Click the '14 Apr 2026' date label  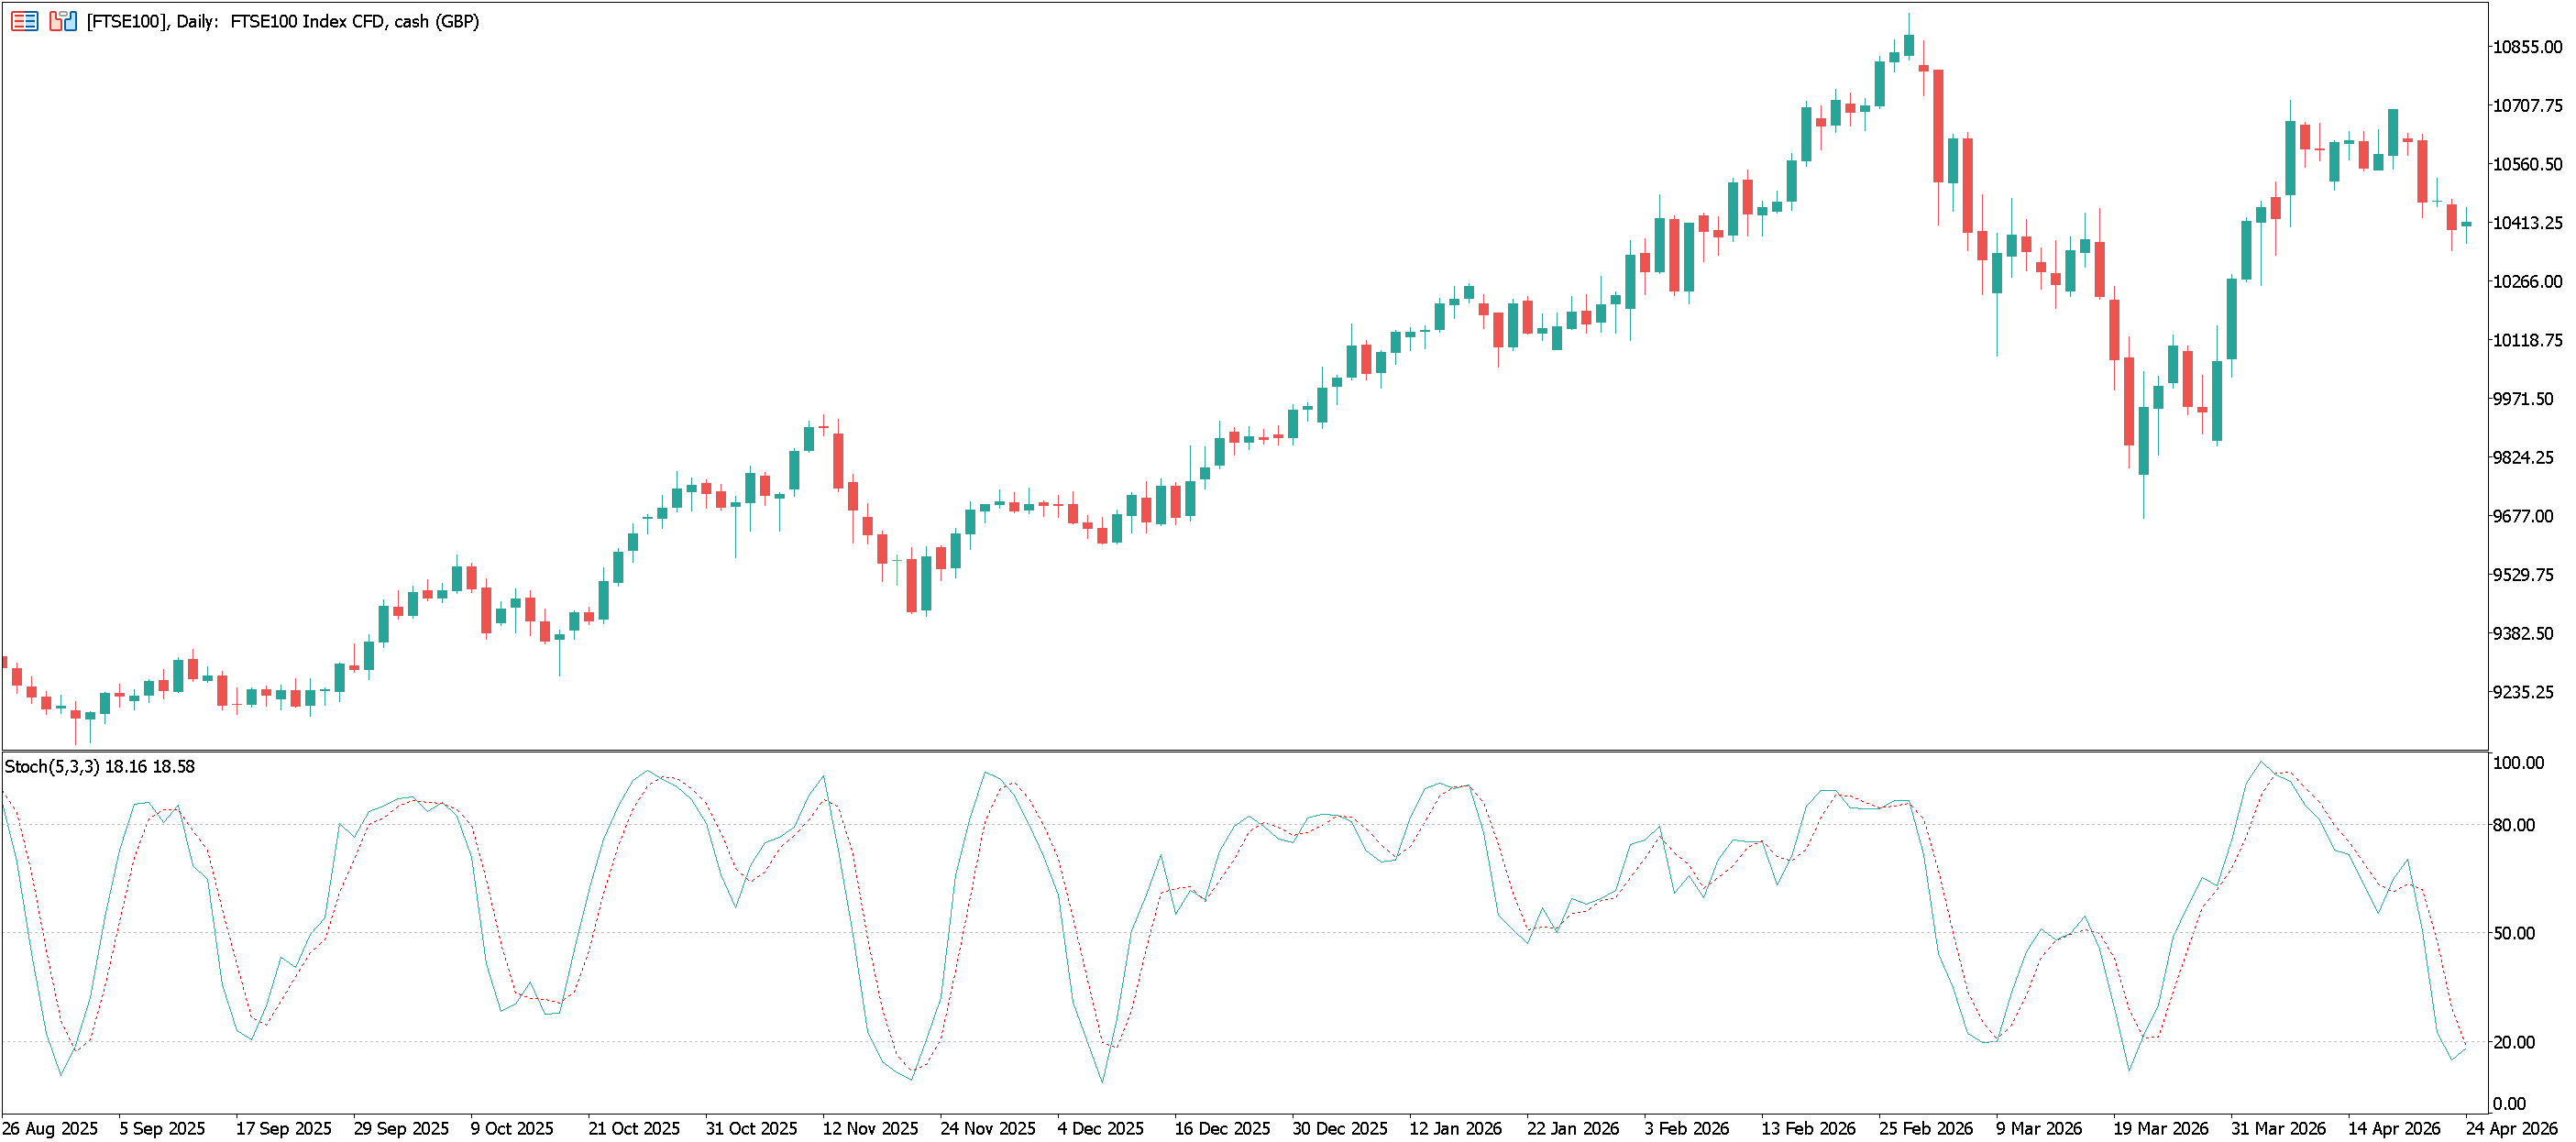tap(2395, 1129)
